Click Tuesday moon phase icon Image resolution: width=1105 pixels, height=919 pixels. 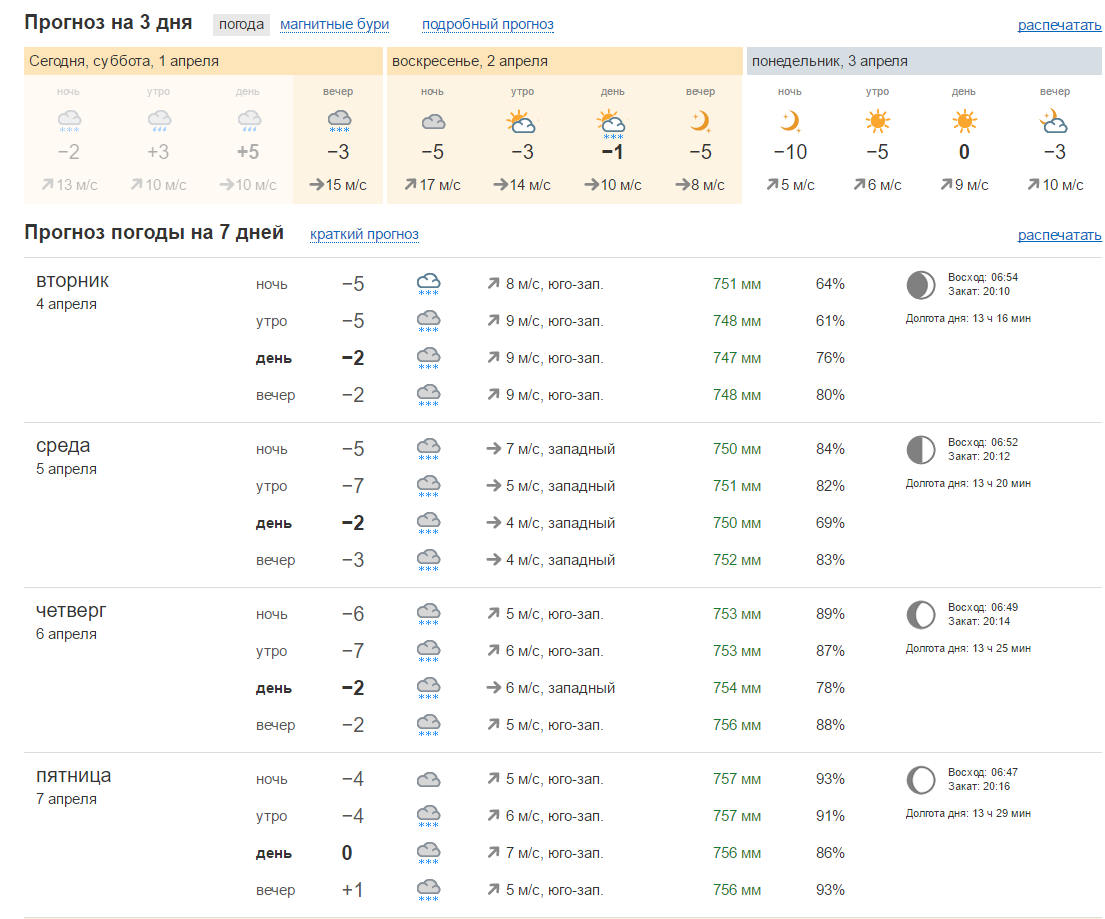click(920, 285)
